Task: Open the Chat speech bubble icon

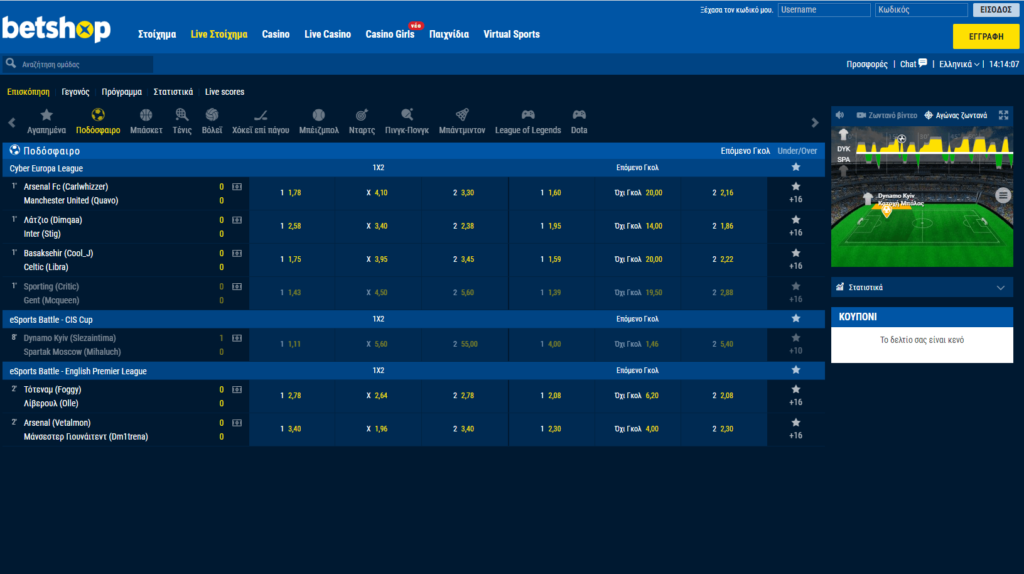Action: coord(923,63)
